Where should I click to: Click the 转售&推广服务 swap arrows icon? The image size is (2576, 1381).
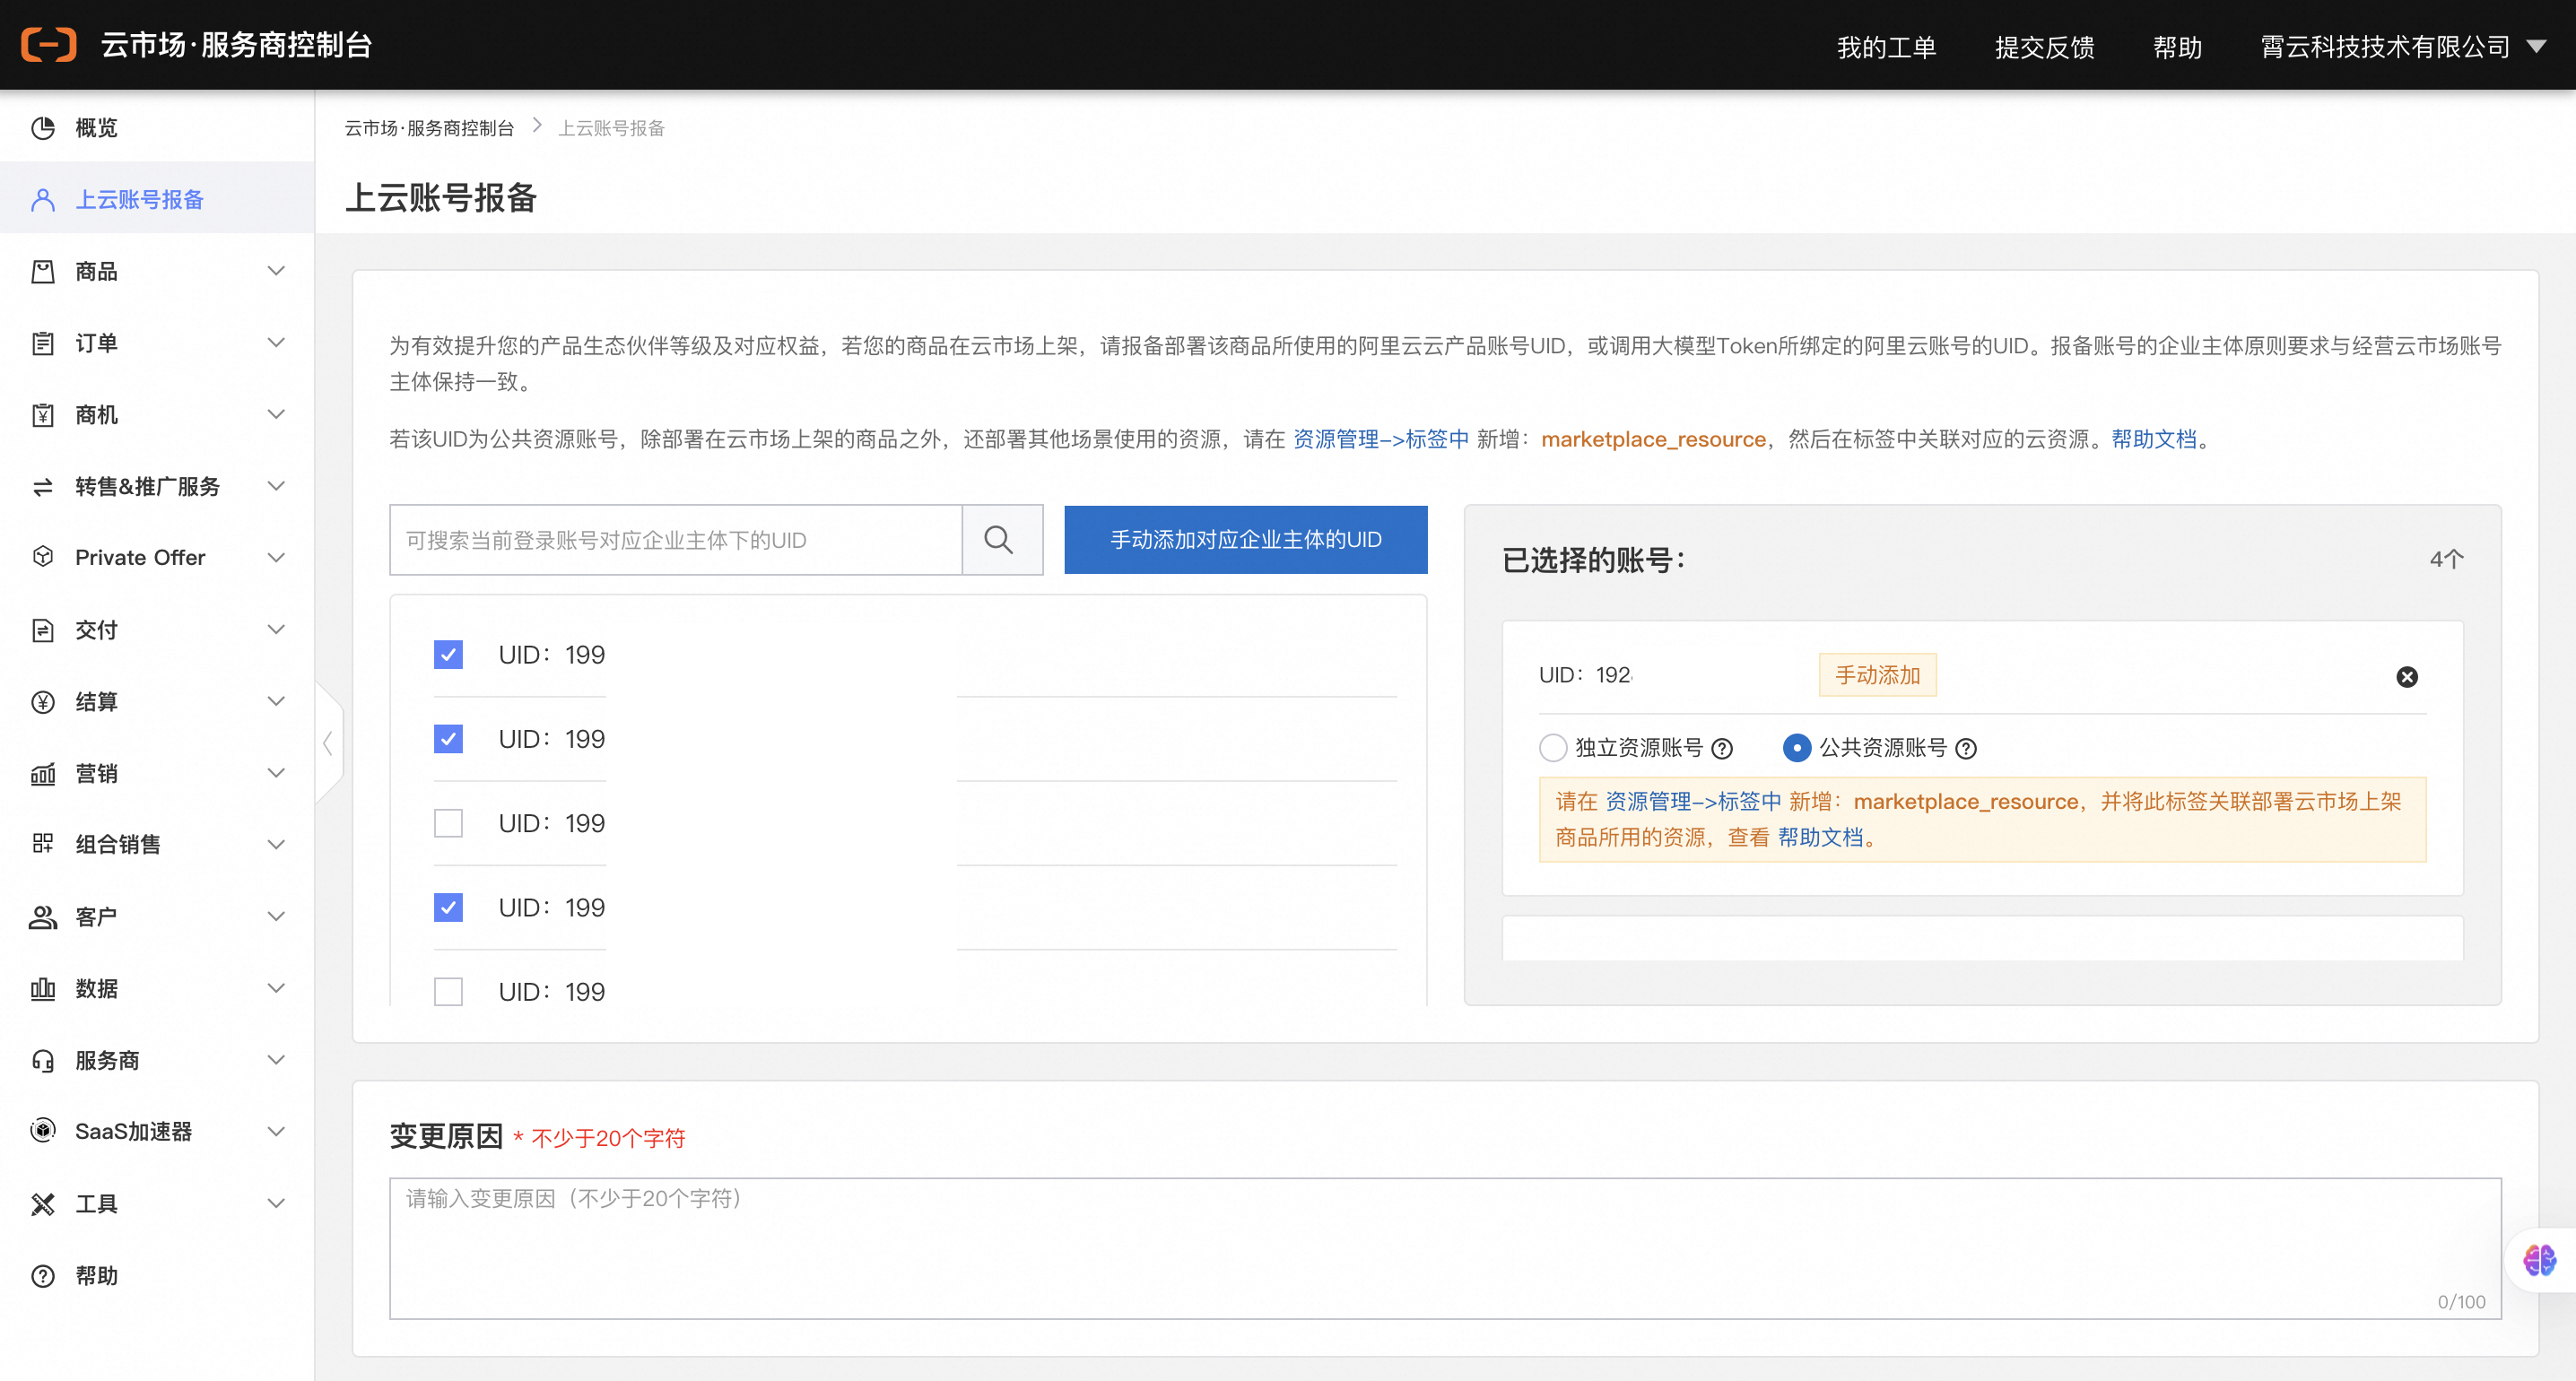43,487
